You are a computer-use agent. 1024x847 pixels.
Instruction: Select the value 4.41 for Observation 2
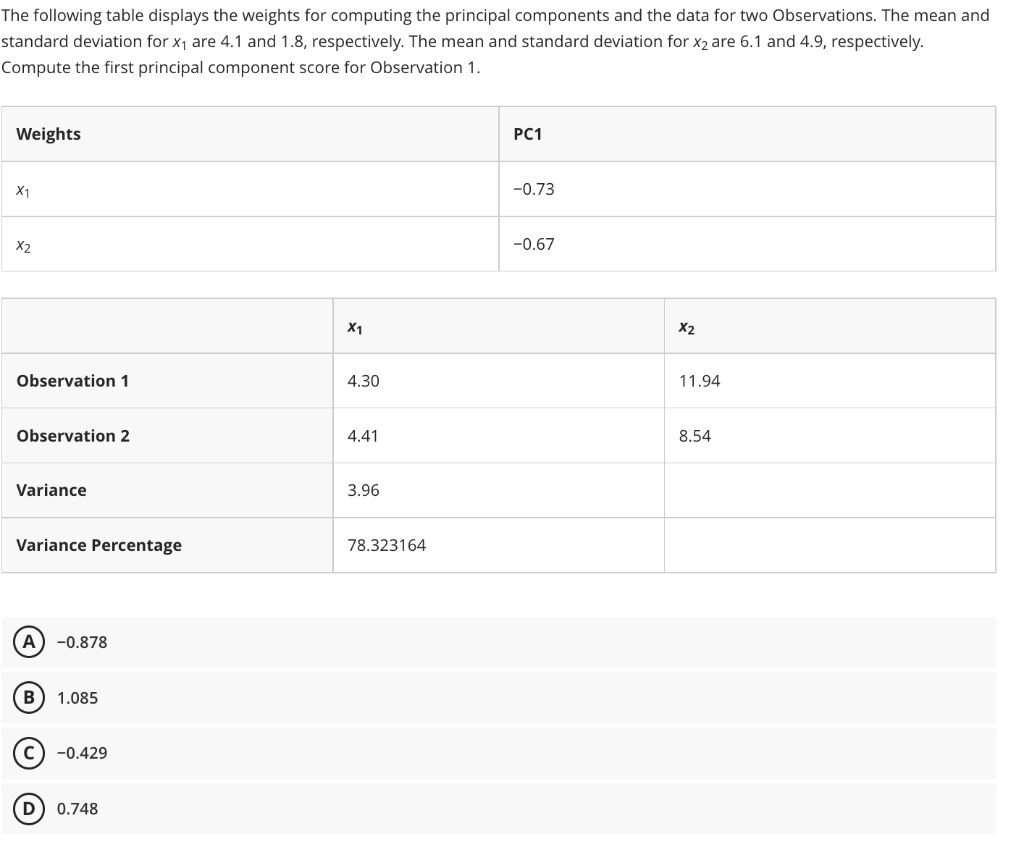coord(360,435)
